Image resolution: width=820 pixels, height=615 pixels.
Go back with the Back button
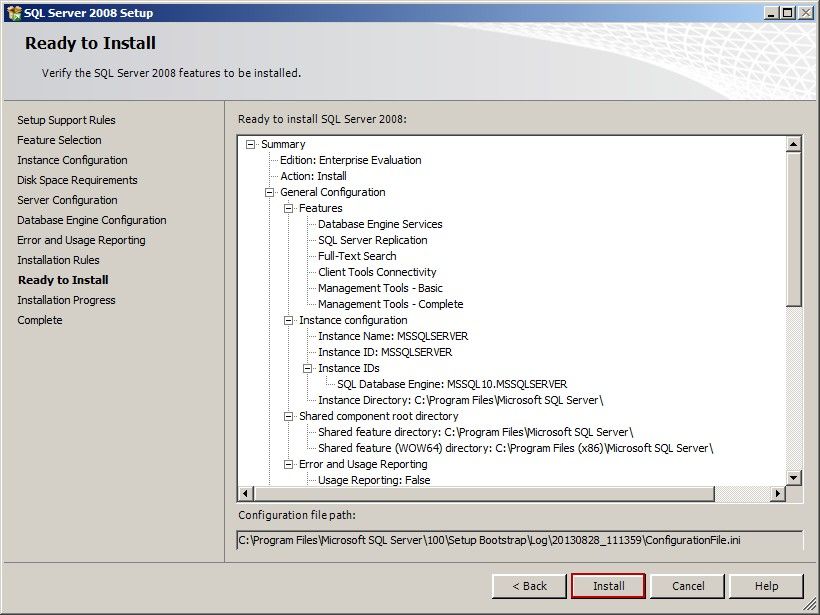pos(529,586)
